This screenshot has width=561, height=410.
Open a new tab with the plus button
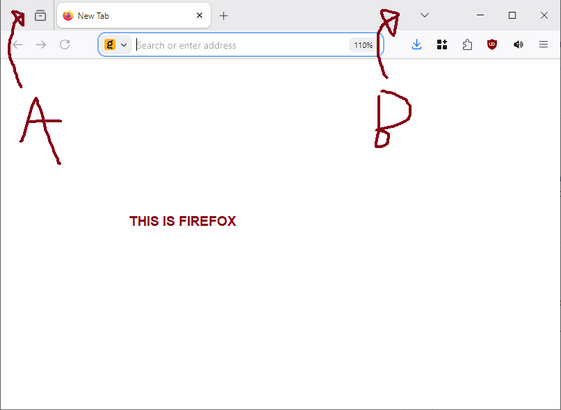click(x=224, y=16)
